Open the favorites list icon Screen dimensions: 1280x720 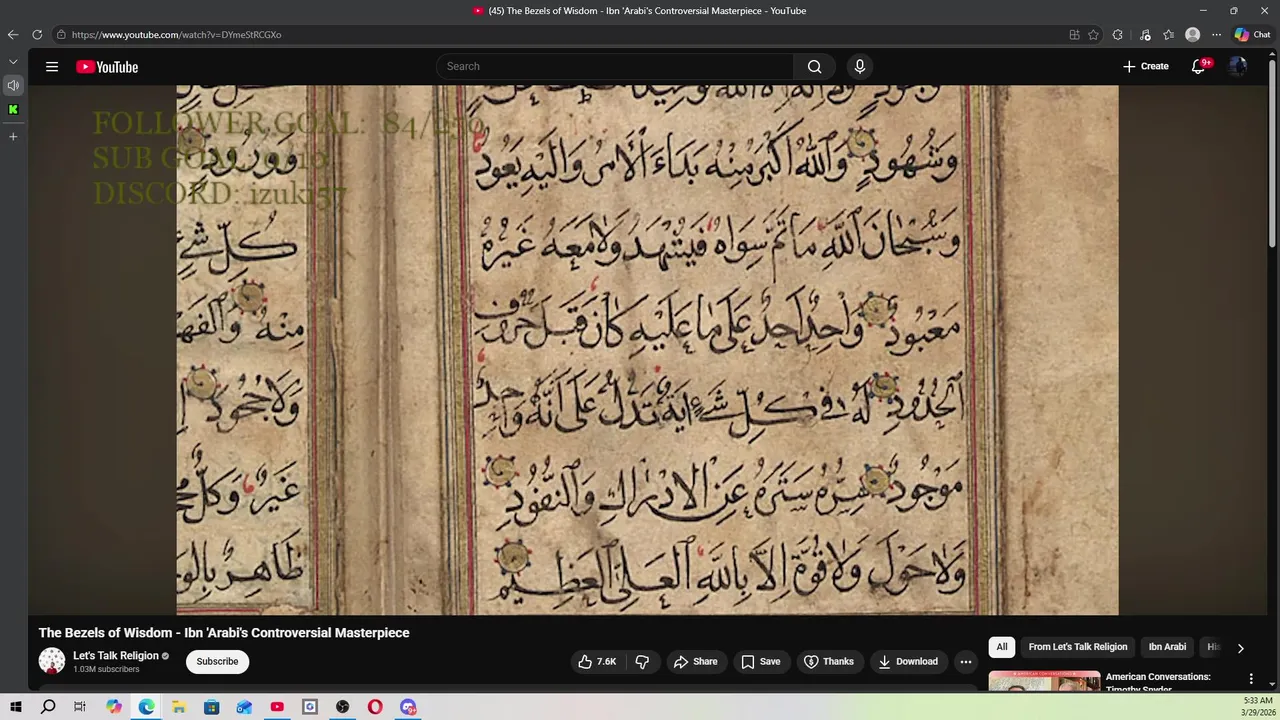coord(1169,35)
